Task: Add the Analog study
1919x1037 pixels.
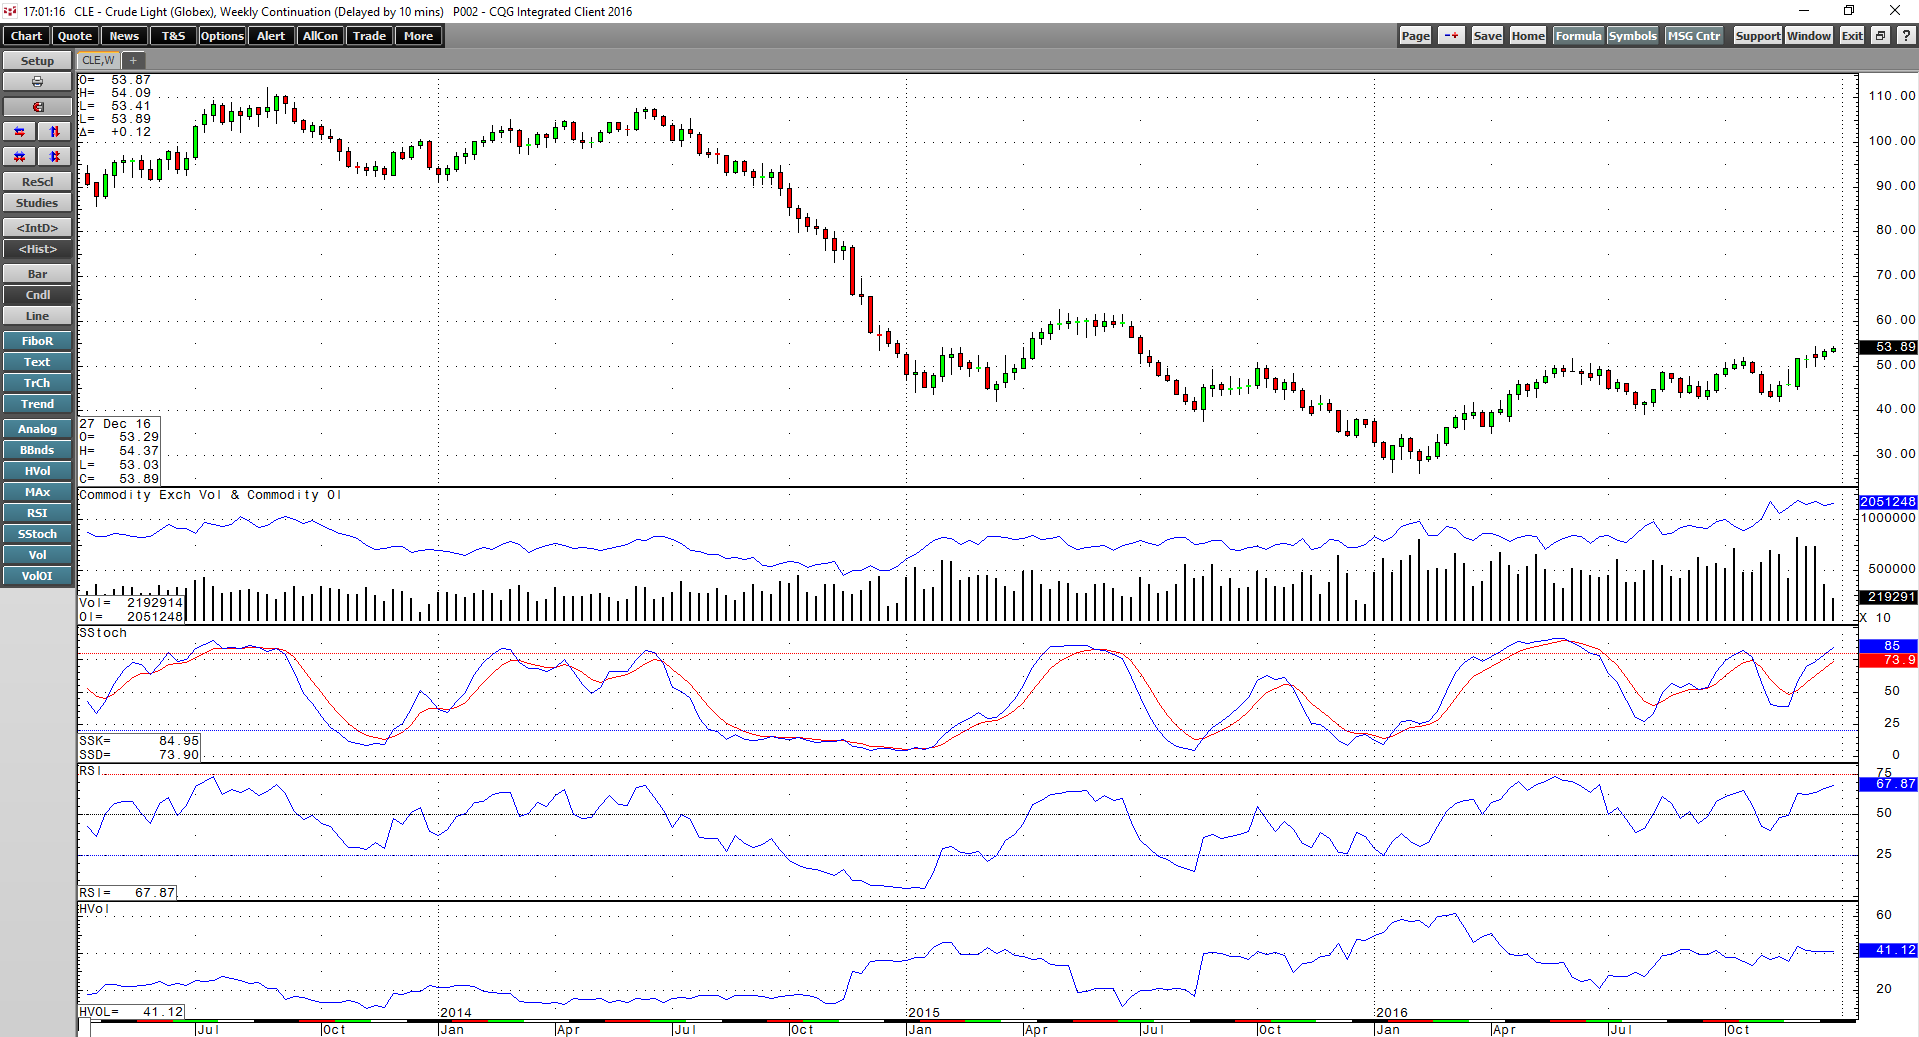Action: [37, 429]
